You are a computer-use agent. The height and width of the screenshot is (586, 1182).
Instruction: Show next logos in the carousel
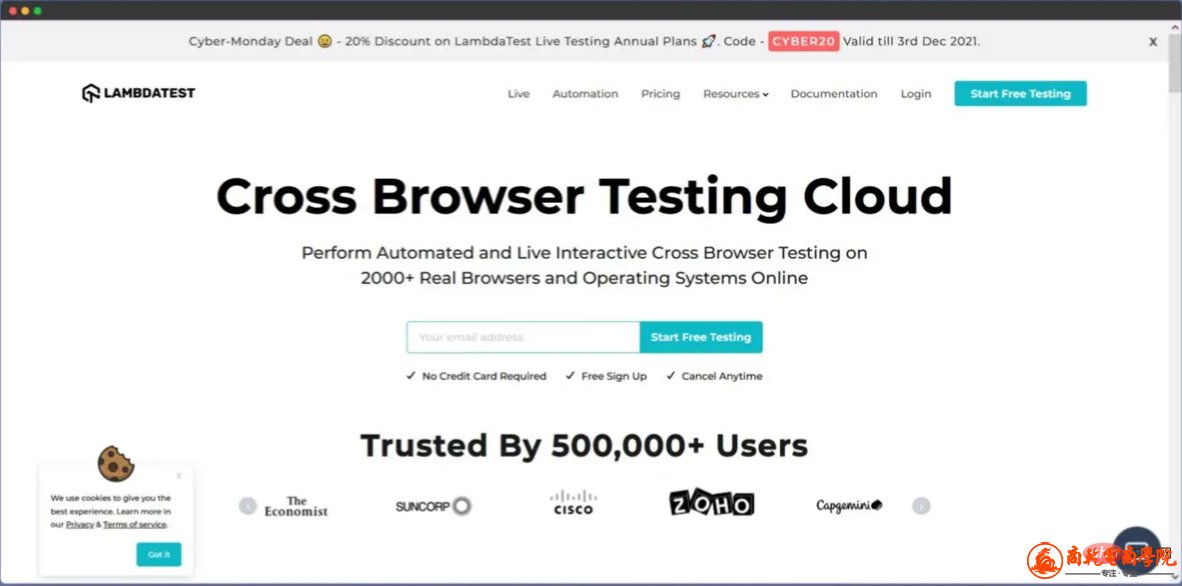pyautogui.click(x=921, y=506)
